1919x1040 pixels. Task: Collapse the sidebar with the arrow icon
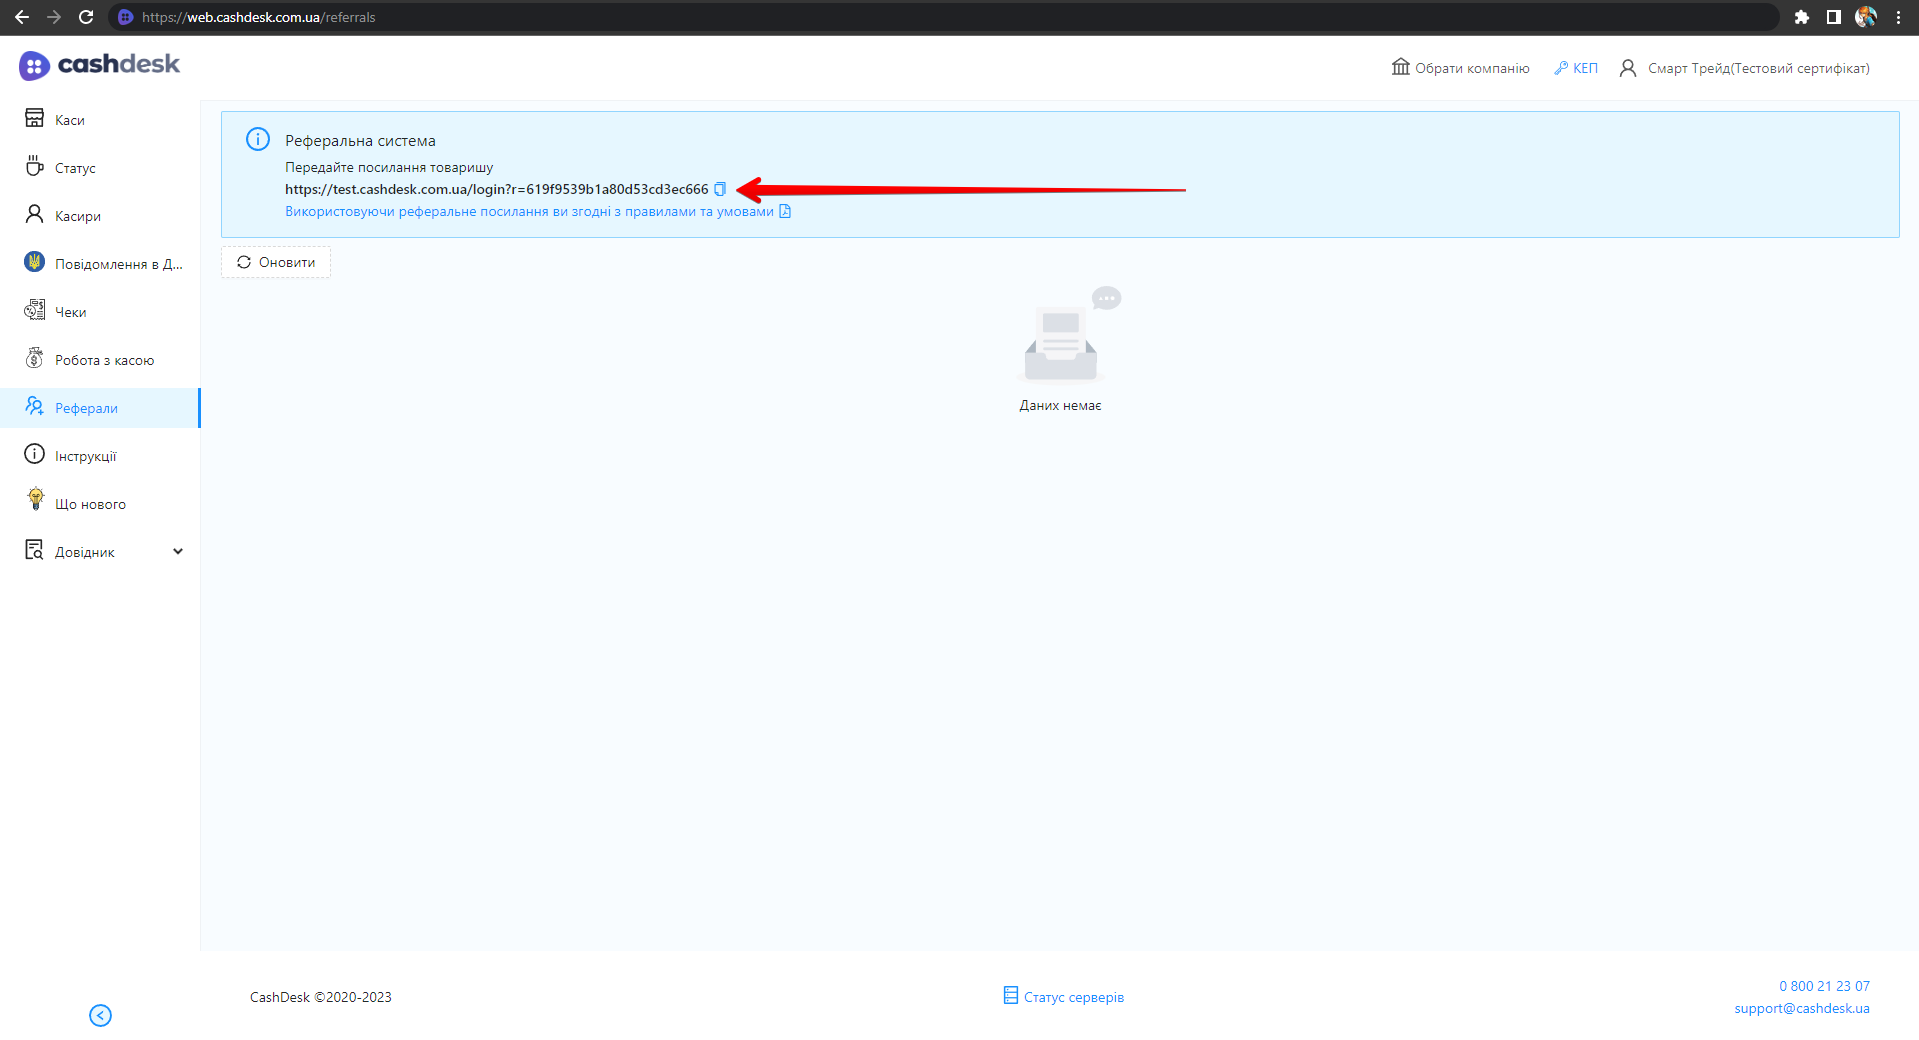coord(100,1015)
